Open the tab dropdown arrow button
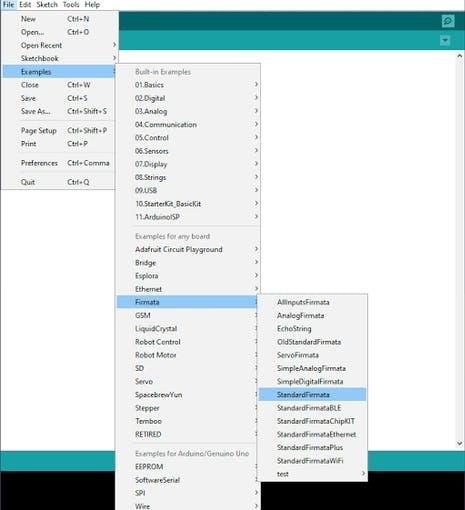 (x=445, y=41)
